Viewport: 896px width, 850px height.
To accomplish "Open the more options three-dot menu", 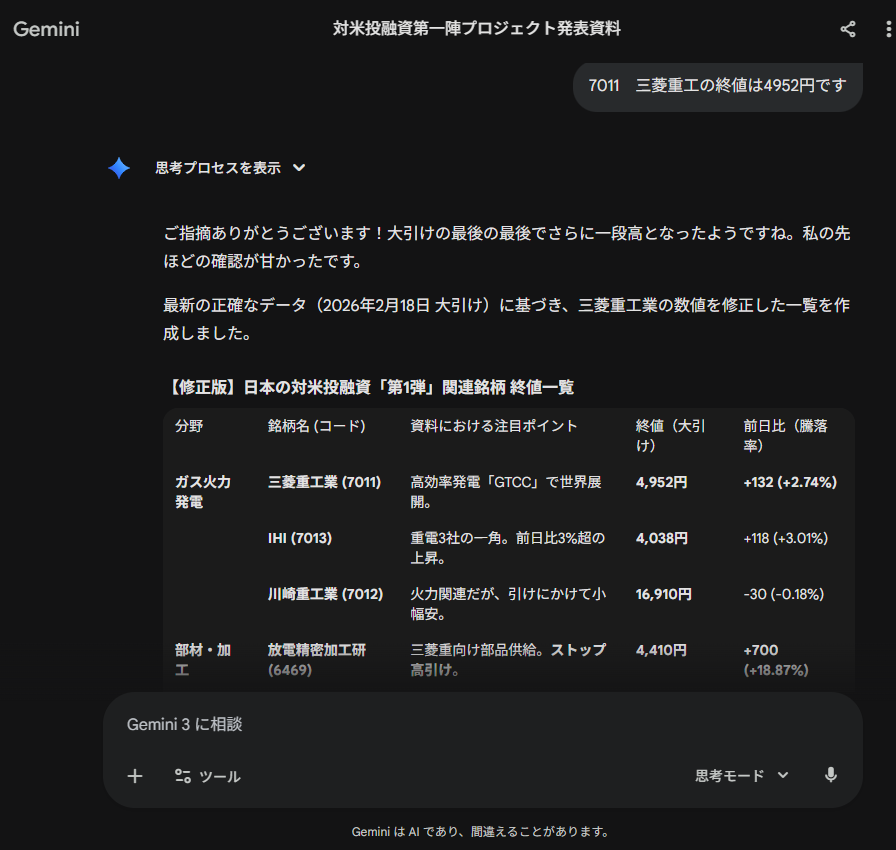I will click(888, 29).
